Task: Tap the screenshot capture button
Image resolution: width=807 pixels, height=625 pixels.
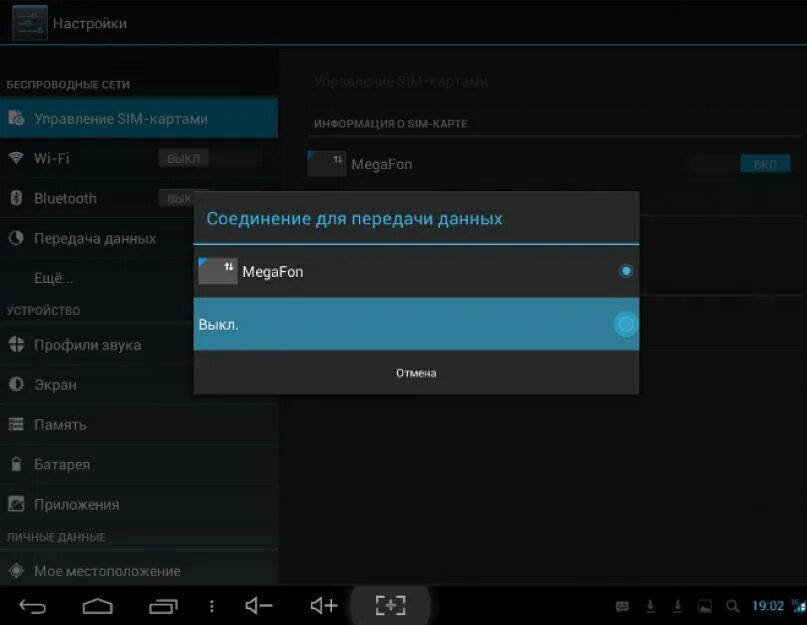Action: [x=391, y=605]
